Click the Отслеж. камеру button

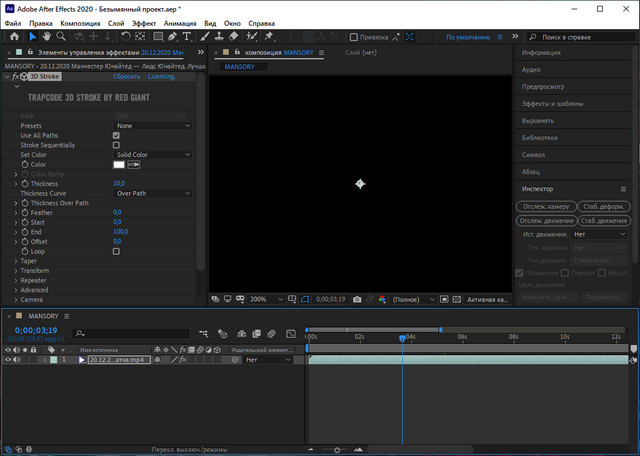pos(545,207)
